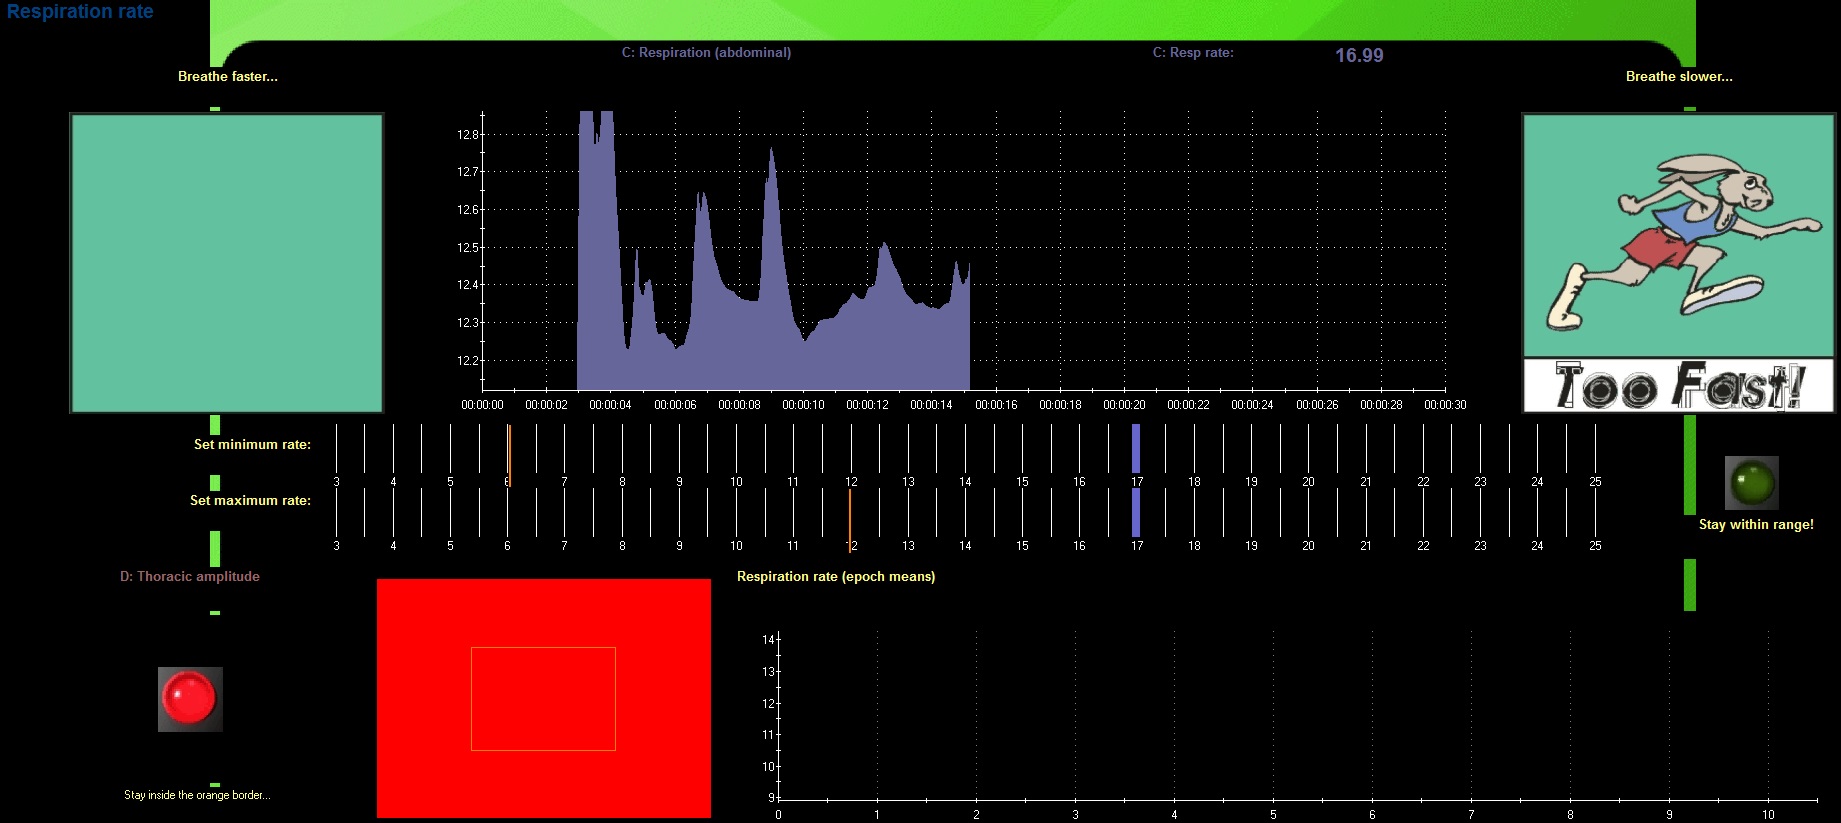Click the empty teal "Breathe faster" box
Image resolution: width=1841 pixels, height=823 pixels.
(227, 263)
